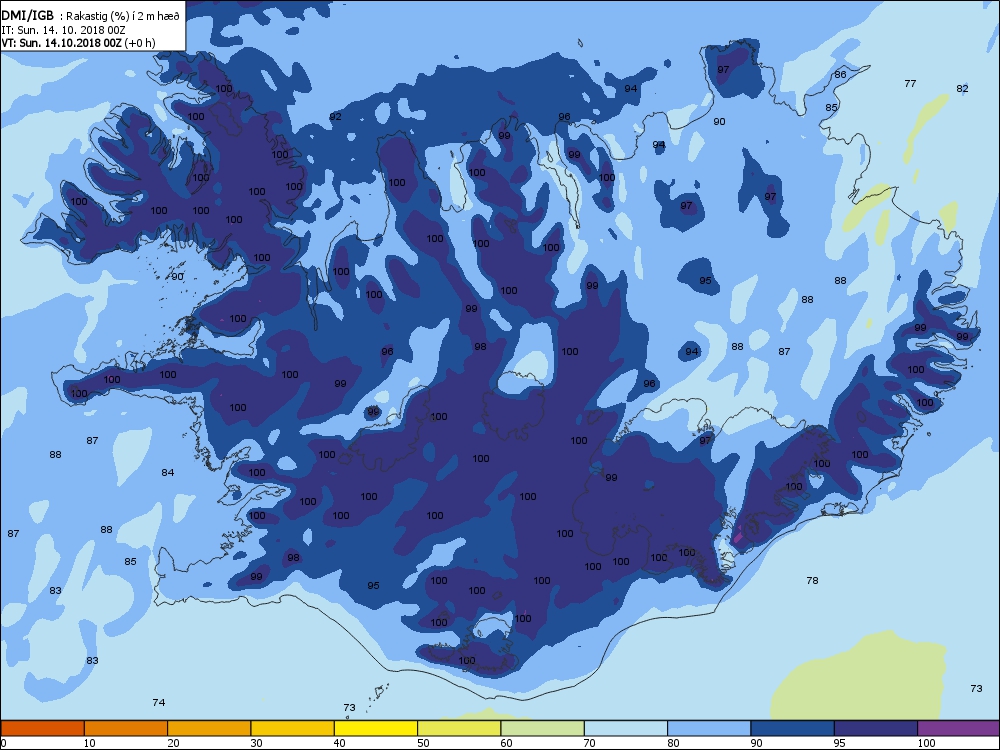
Task: Click the bright yellow 40–50 legend swatch
Action: [x=376, y=728]
